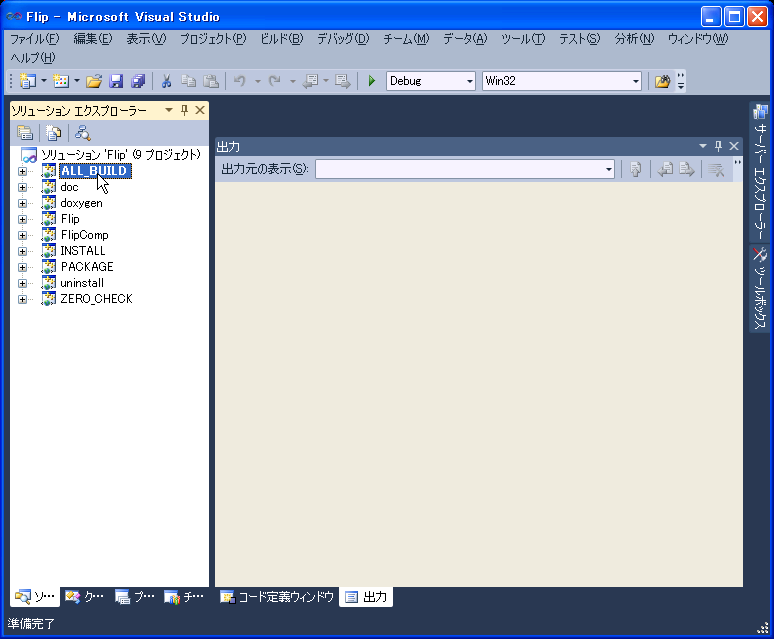This screenshot has width=774, height=639.
Task: Expand the FlipComp project node
Action: point(22,235)
